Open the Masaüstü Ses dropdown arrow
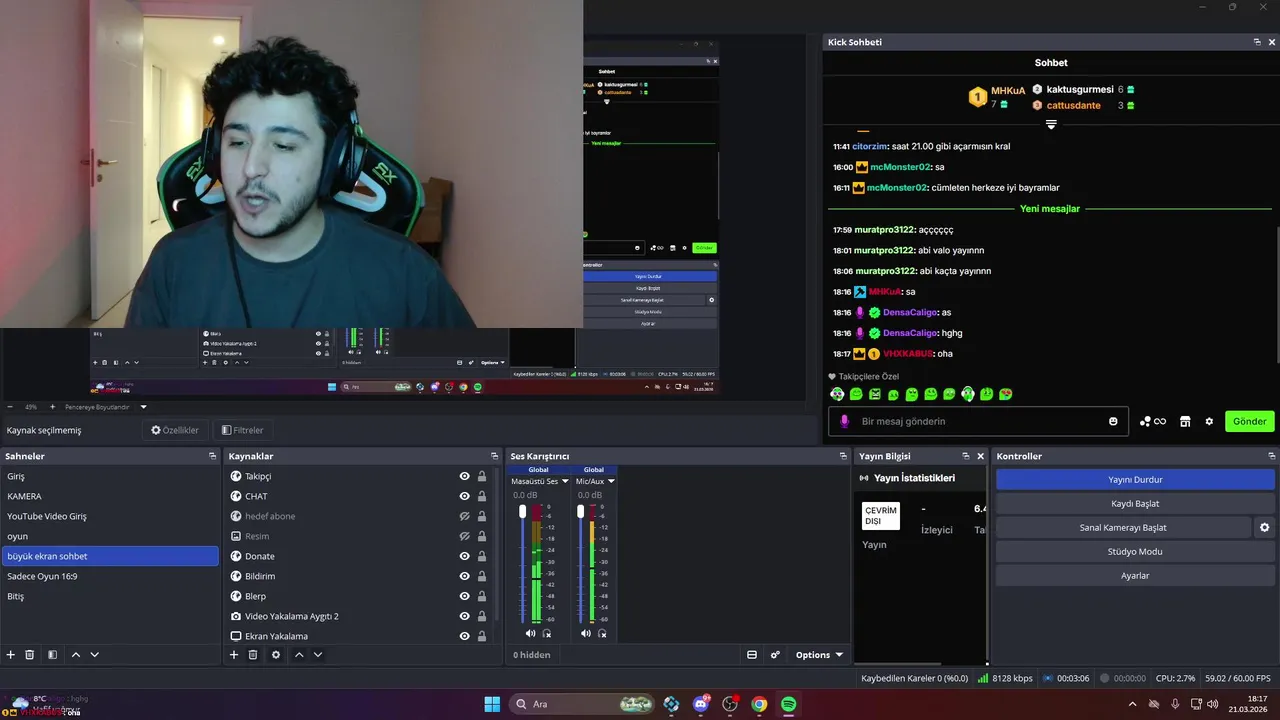Image resolution: width=1280 pixels, height=720 pixels. click(565, 481)
